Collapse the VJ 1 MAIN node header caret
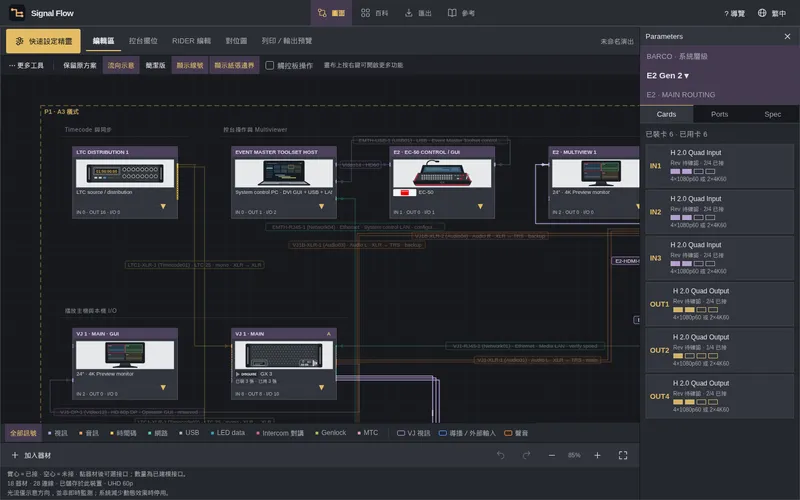The image size is (800, 500). point(329,334)
